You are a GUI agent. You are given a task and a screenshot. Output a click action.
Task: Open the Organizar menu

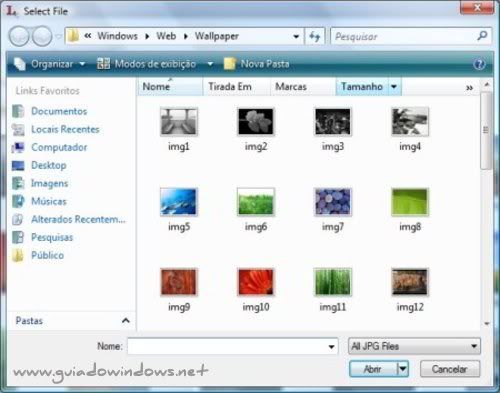pyautogui.click(x=50, y=64)
